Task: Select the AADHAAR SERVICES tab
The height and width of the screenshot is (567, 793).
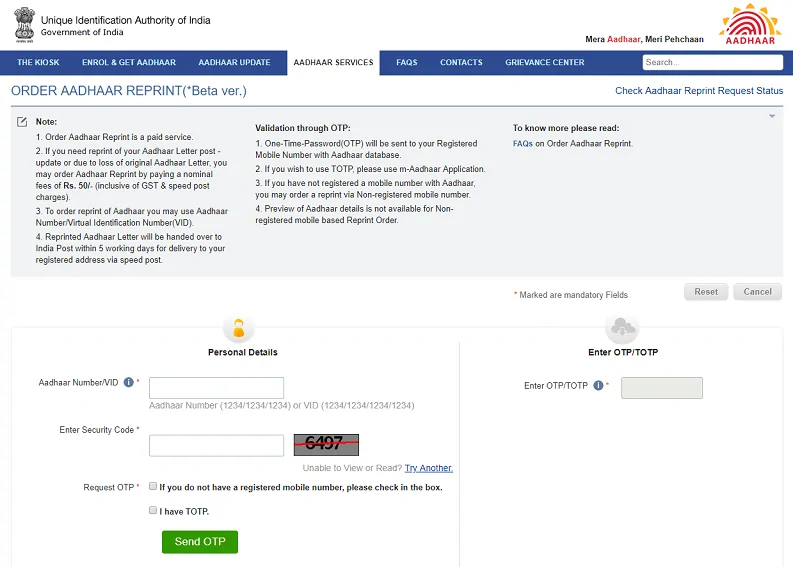Action: click(x=333, y=63)
